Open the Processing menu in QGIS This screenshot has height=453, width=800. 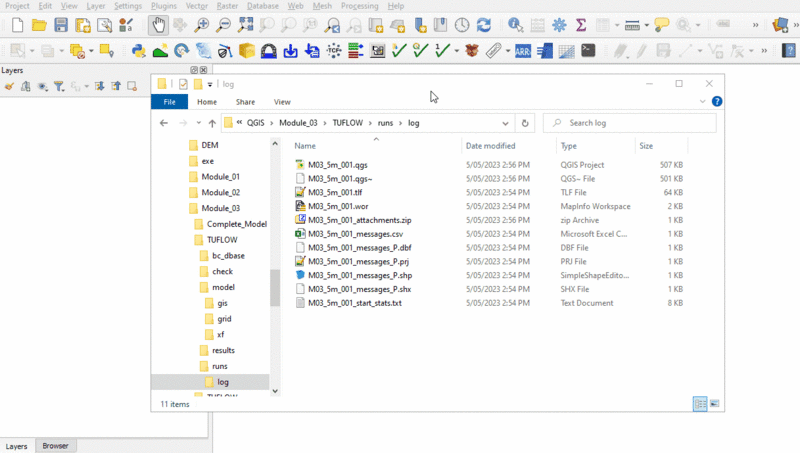[x=359, y=6]
